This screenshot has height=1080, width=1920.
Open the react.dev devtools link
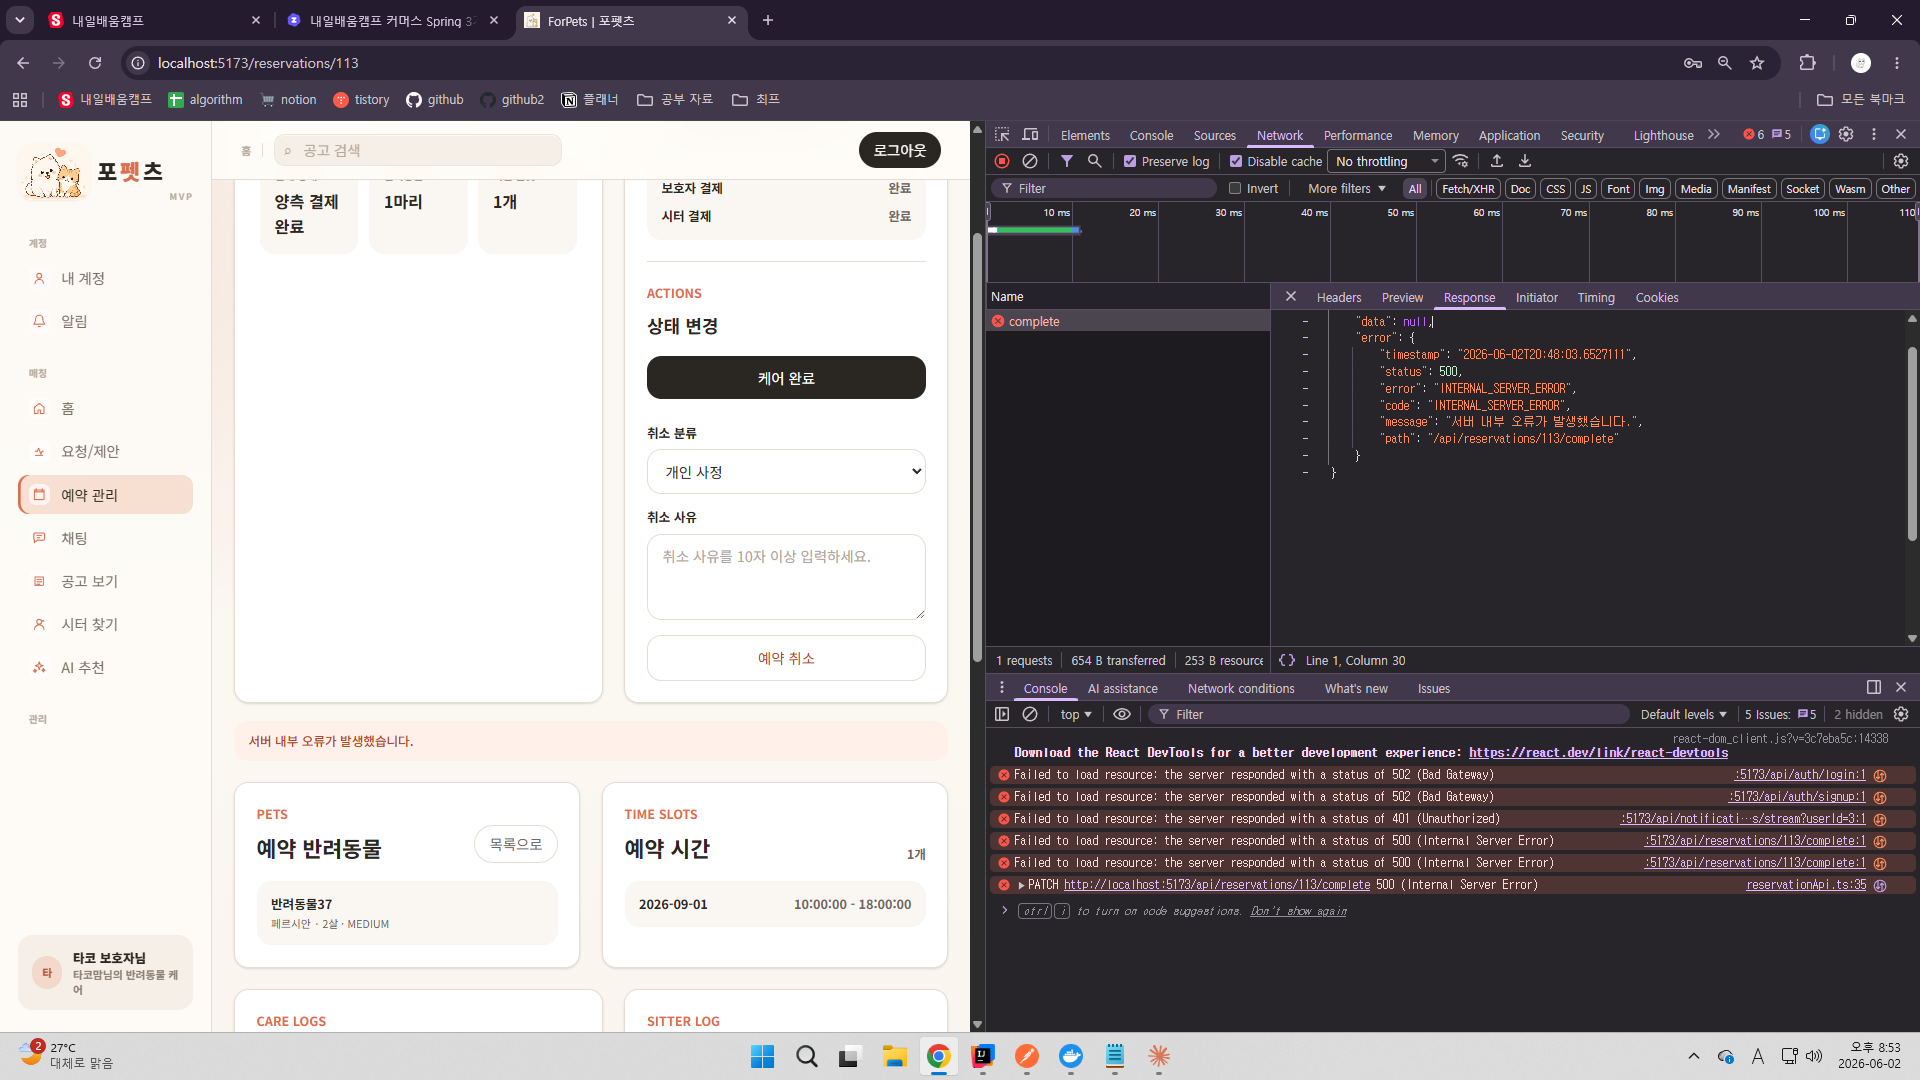tap(1598, 753)
